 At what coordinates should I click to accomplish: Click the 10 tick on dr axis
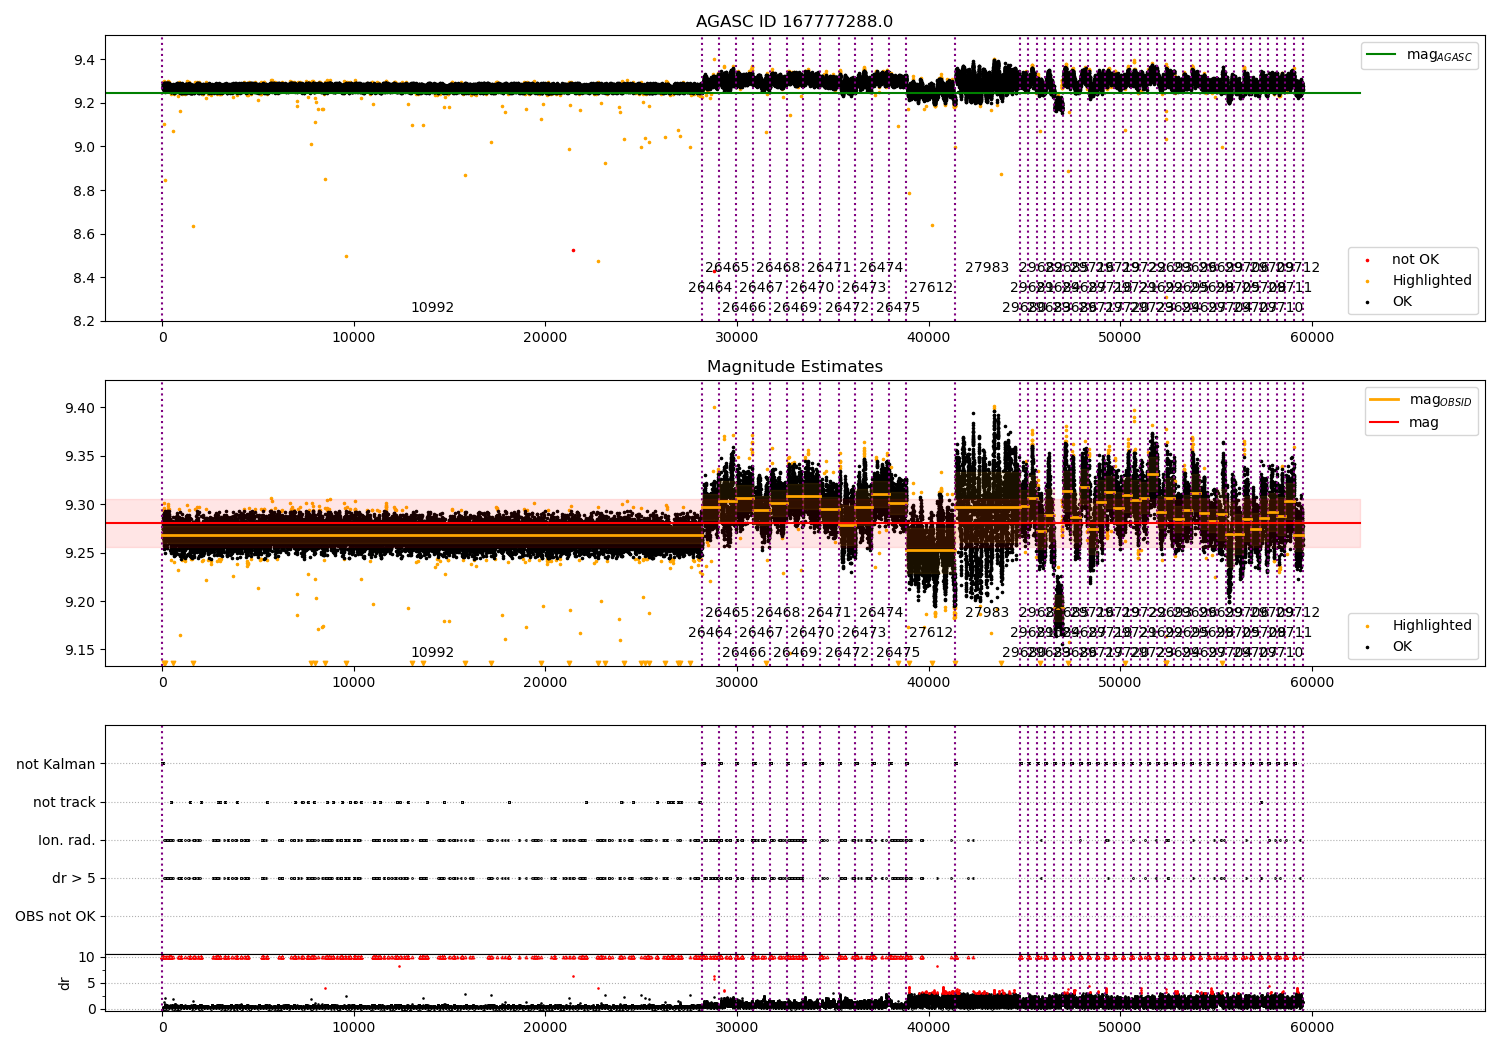click(87, 957)
